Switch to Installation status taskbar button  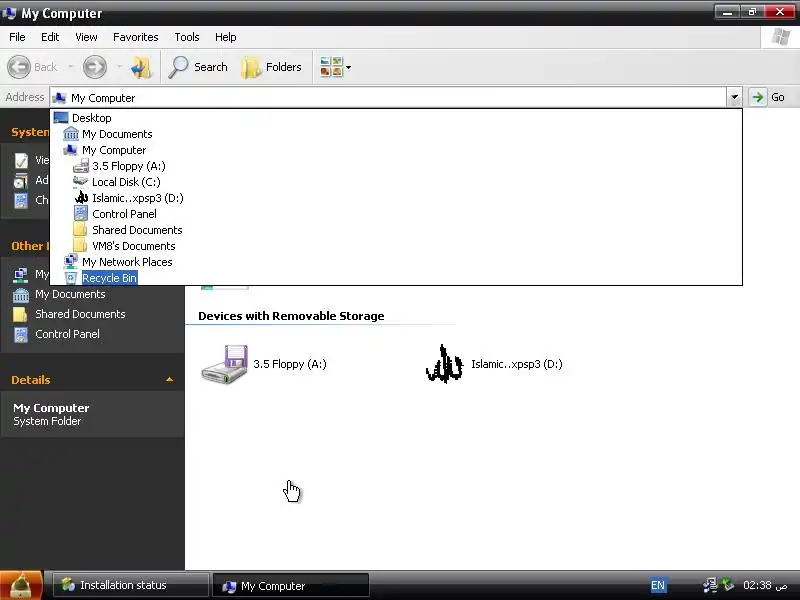(x=131, y=585)
